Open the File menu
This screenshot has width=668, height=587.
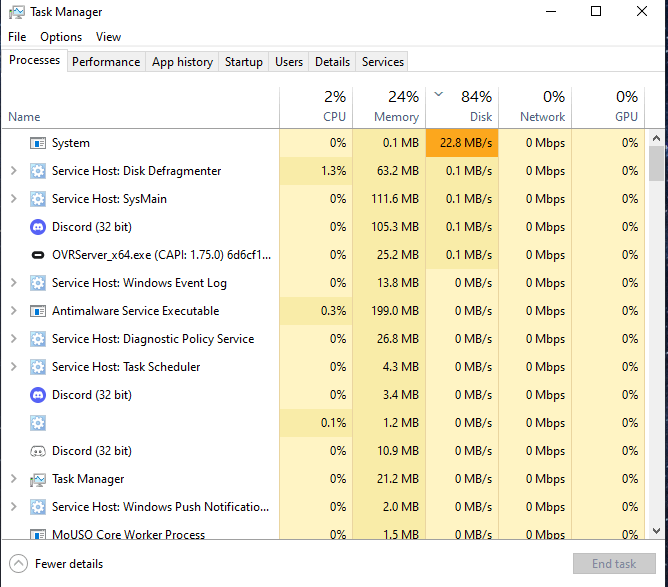[x=17, y=37]
